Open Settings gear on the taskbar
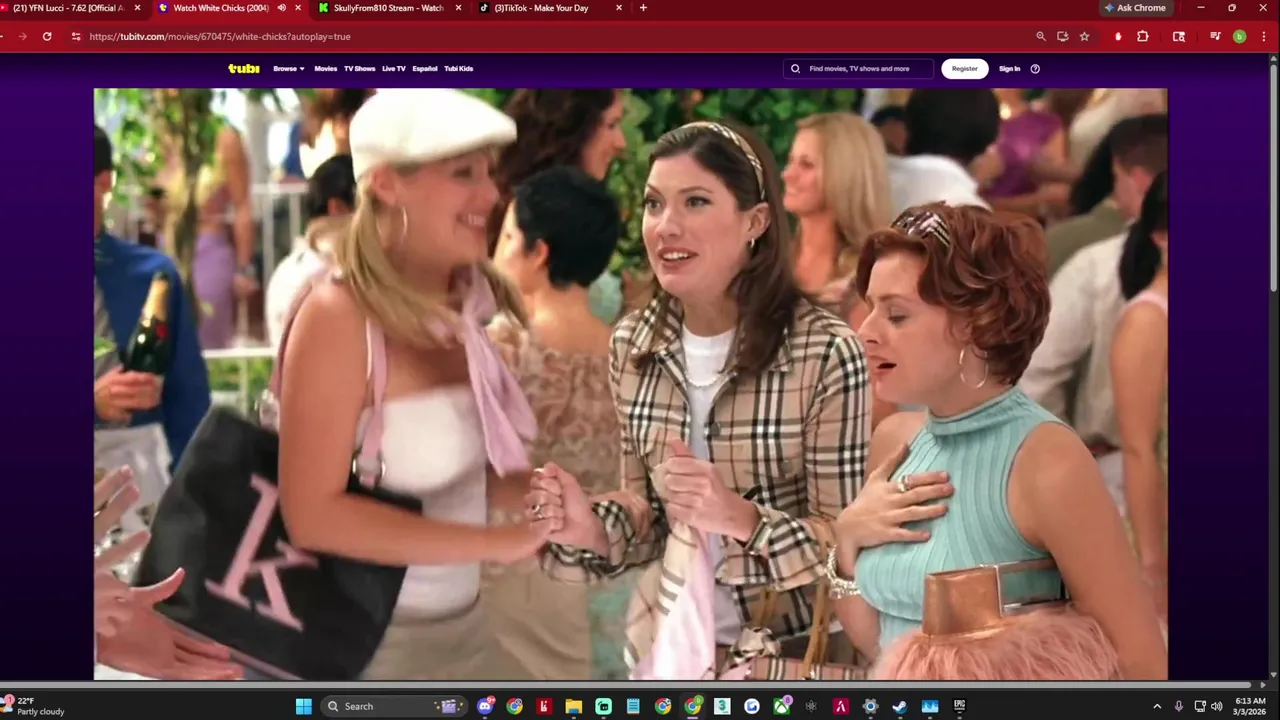1280x720 pixels. point(870,706)
